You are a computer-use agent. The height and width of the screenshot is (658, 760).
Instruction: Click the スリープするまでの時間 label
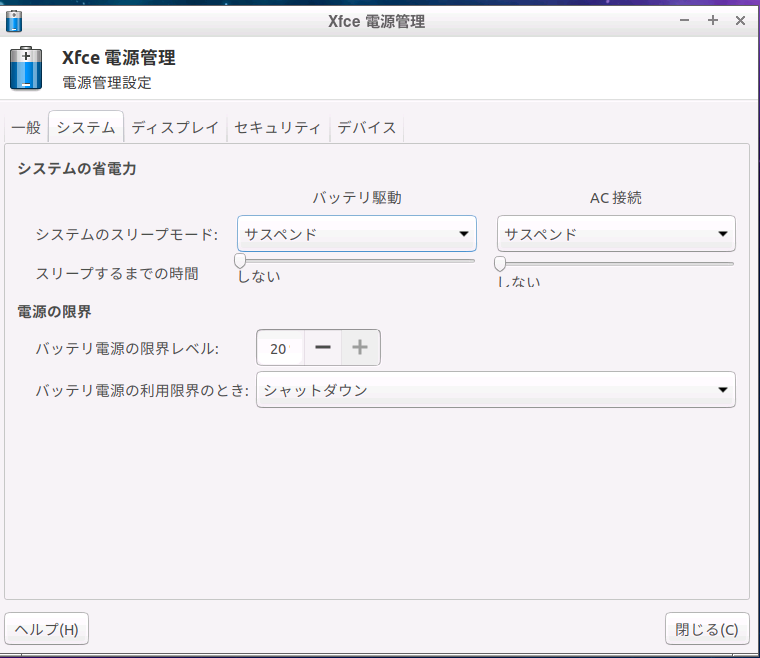tap(117, 273)
